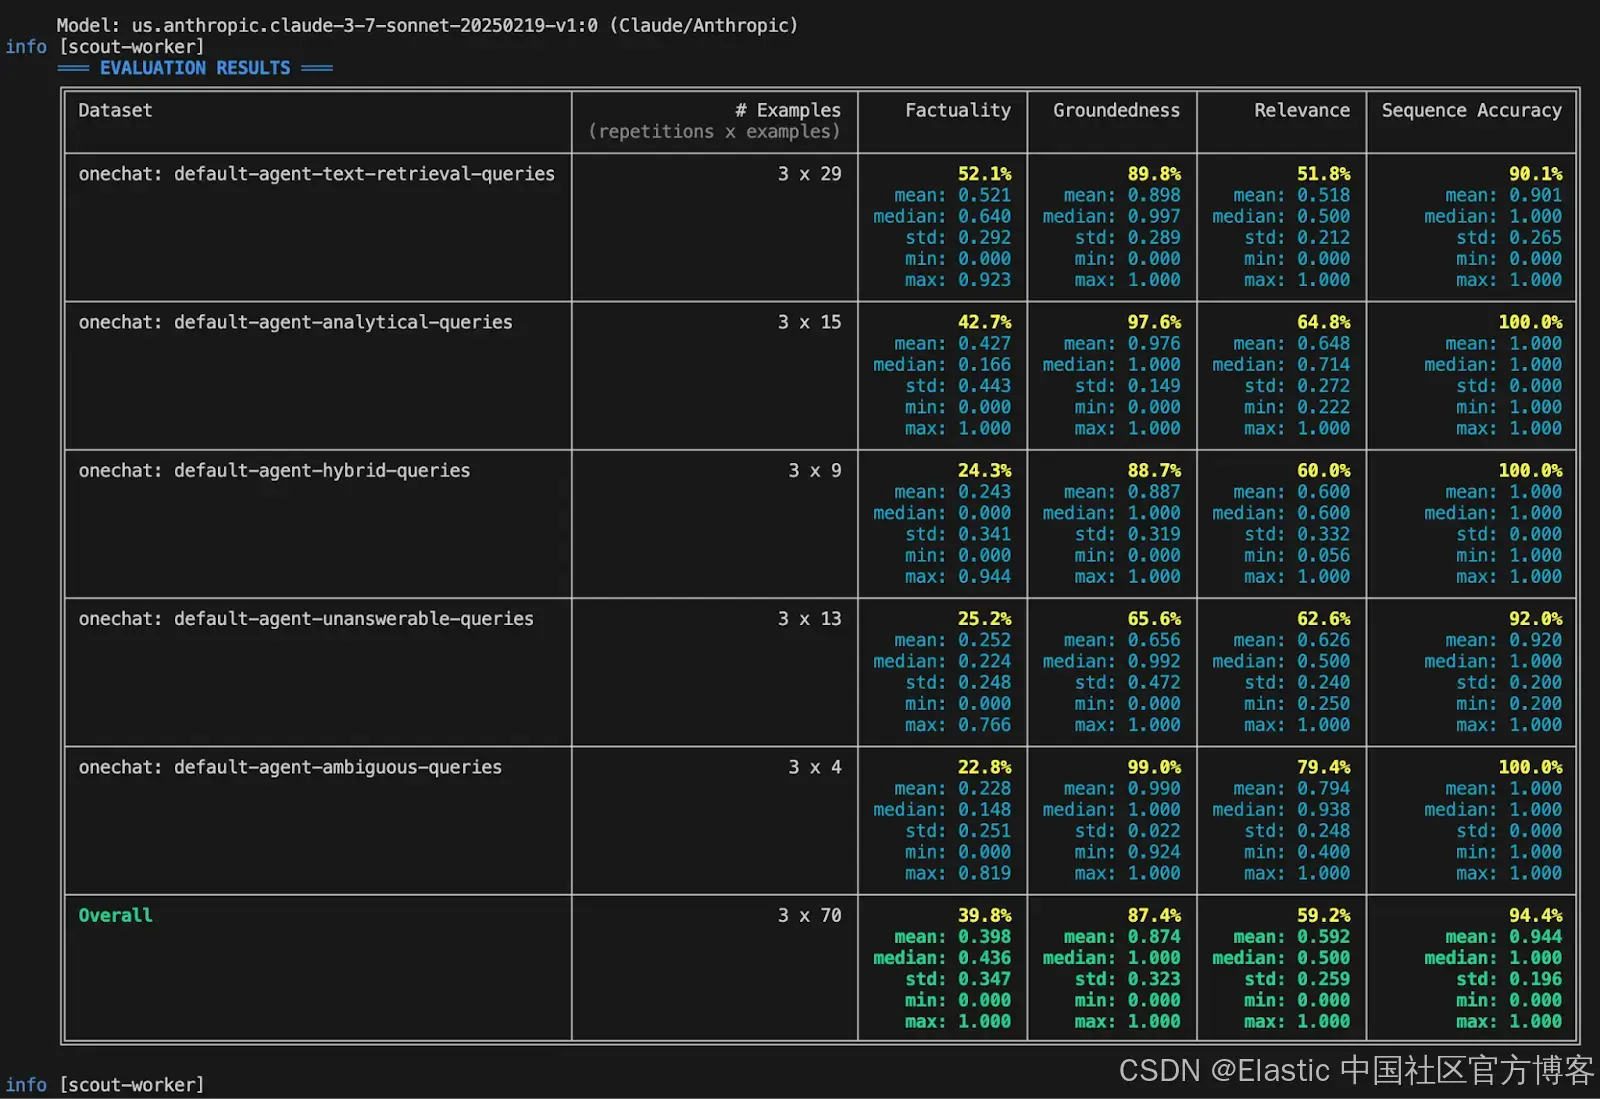The image size is (1600, 1099).
Task: Click the 'default-agent-hybrid-queries' dataset name
Action: coord(322,470)
